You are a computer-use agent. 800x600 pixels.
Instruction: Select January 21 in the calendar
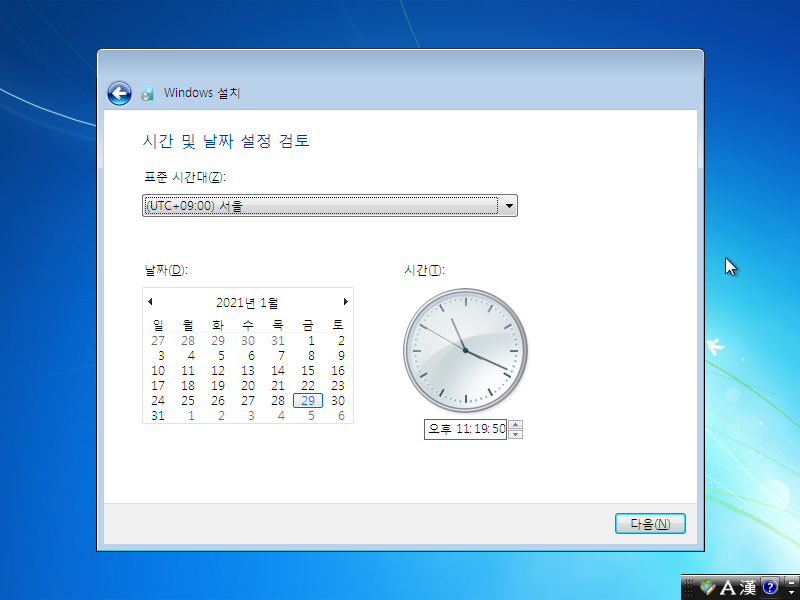[x=278, y=386]
